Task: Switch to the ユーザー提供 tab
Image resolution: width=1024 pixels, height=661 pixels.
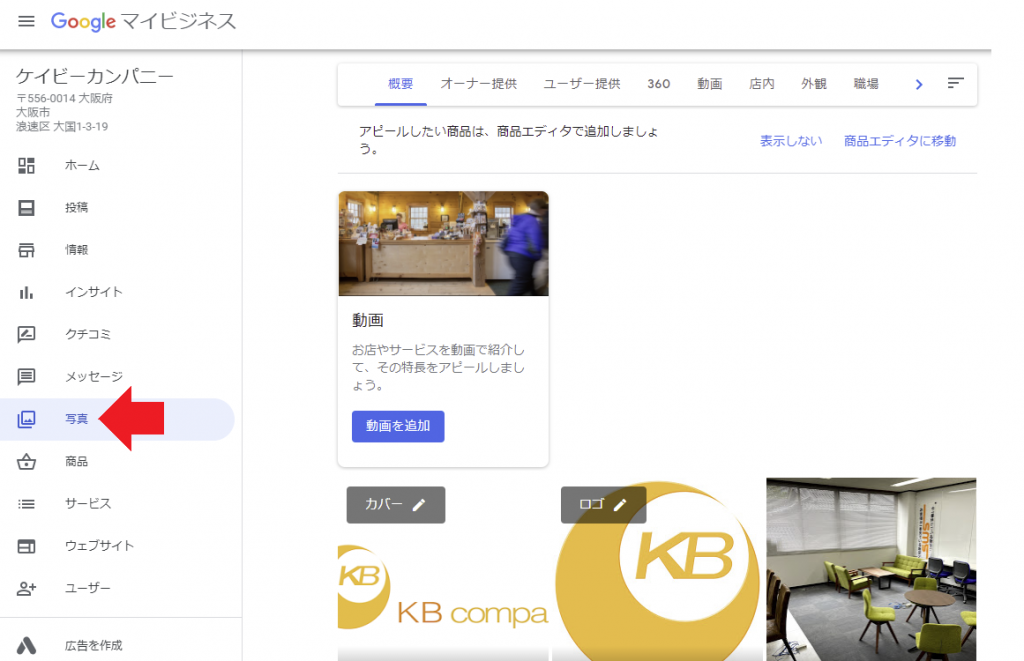Action: pyautogui.click(x=582, y=84)
